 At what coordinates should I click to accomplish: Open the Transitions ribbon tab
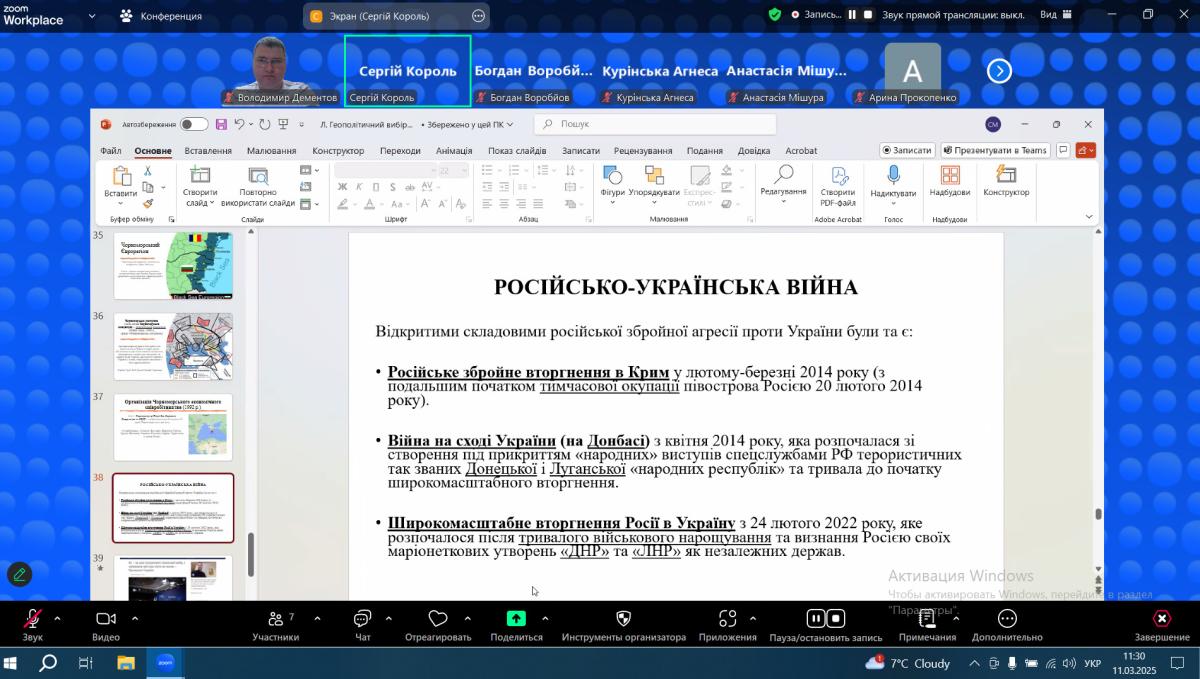click(x=400, y=151)
